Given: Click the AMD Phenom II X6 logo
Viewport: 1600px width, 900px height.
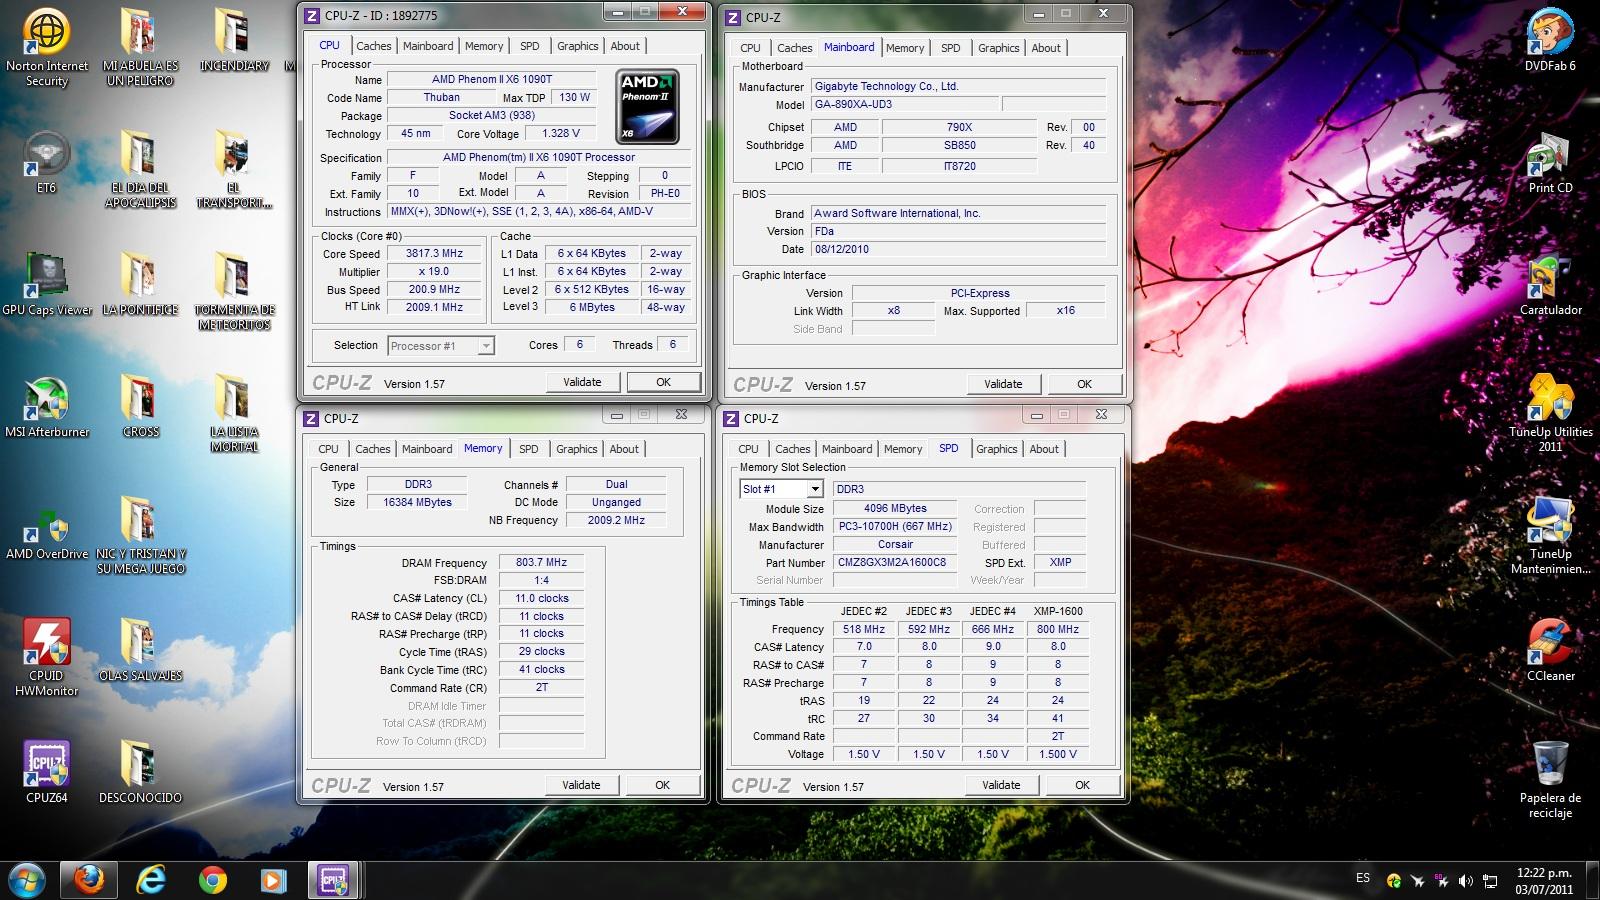Looking at the screenshot, I should (x=648, y=107).
